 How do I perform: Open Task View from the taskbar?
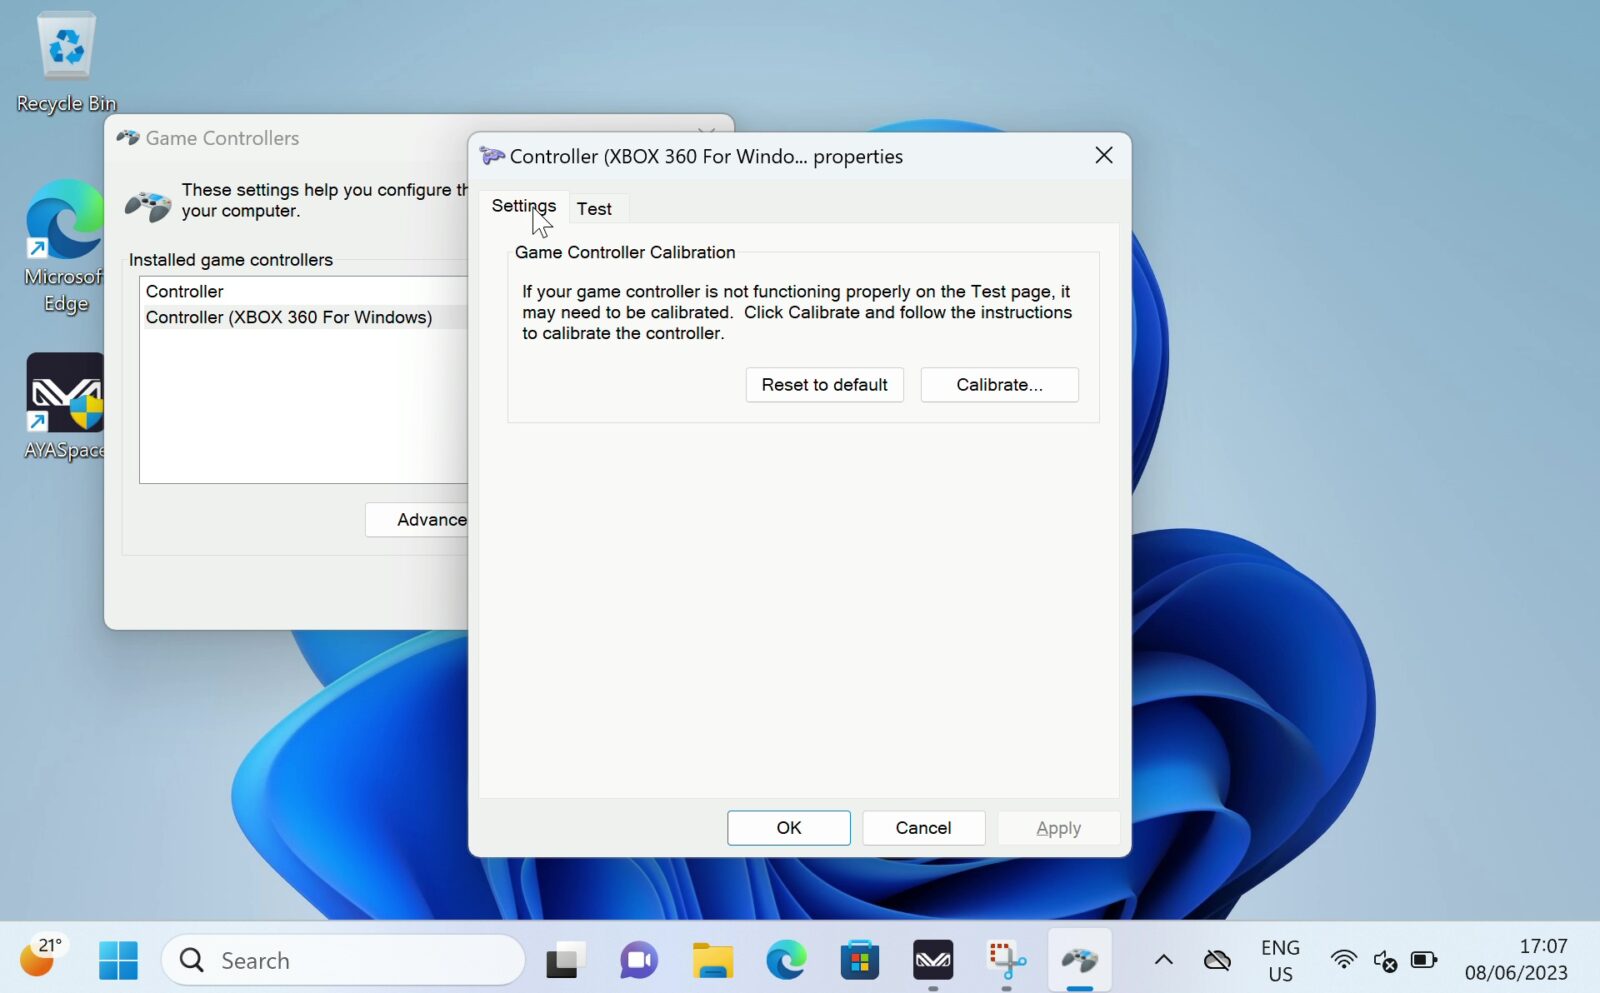point(563,960)
